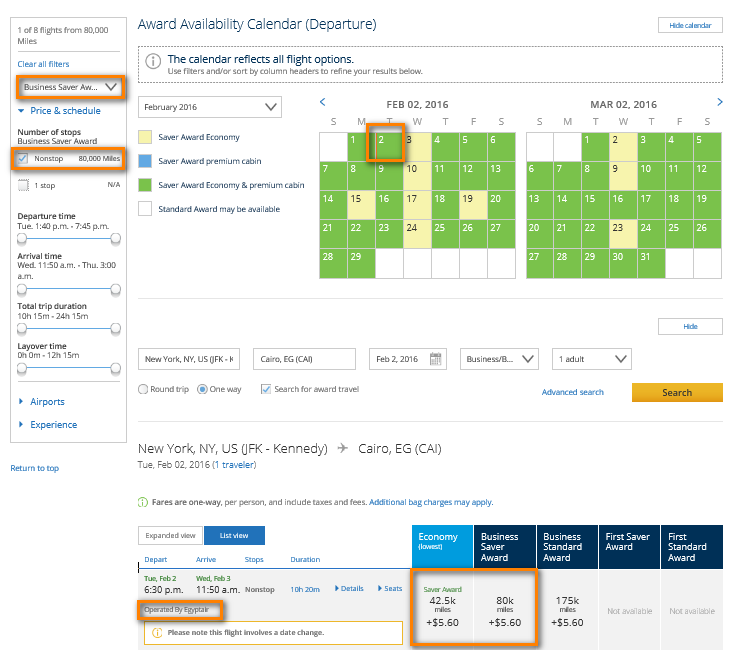Toggle the Nonstop 80,000 Miles checkbox

point(23,158)
